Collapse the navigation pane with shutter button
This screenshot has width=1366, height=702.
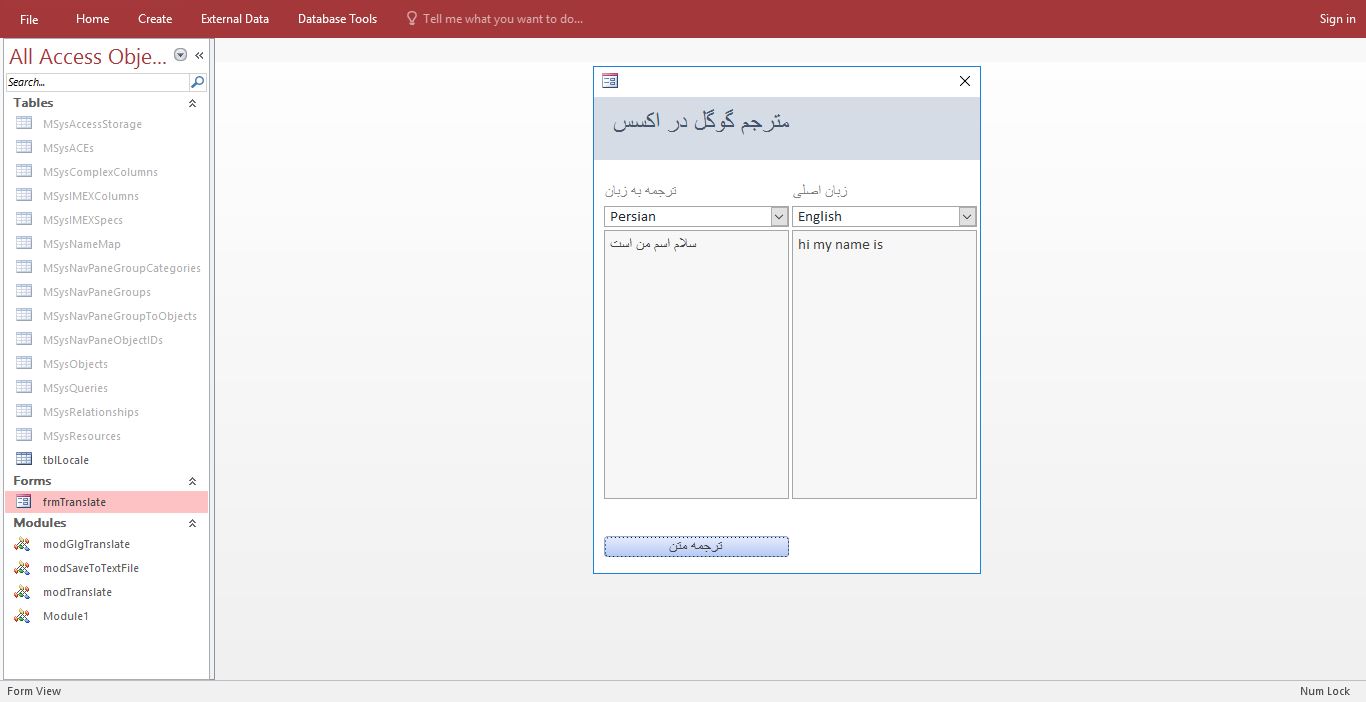199,55
